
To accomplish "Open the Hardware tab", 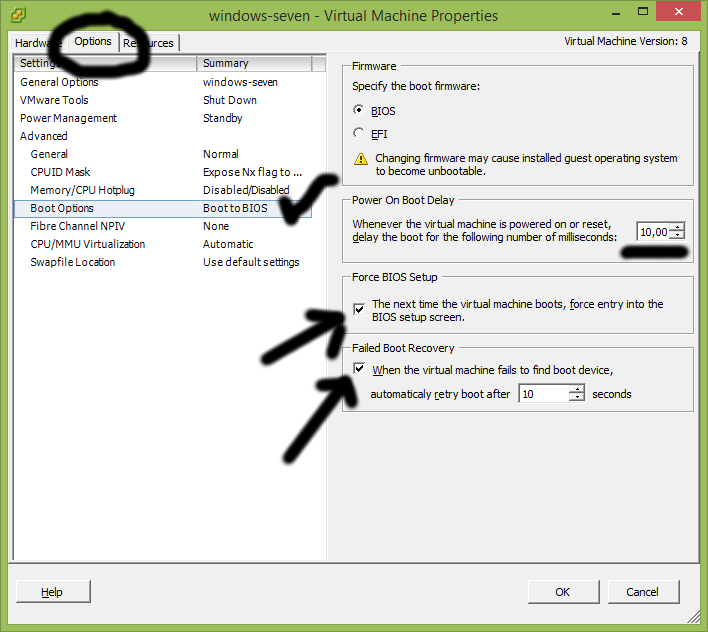I will 38,43.
